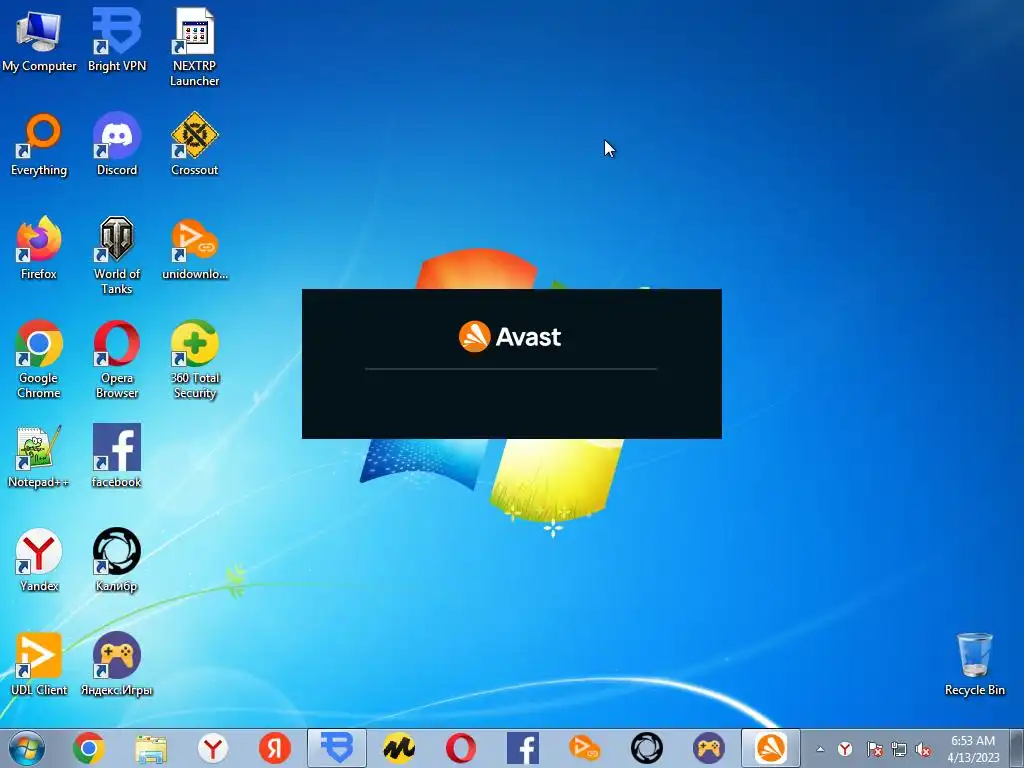Open UDL downloader taskbar icon

point(585,748)
